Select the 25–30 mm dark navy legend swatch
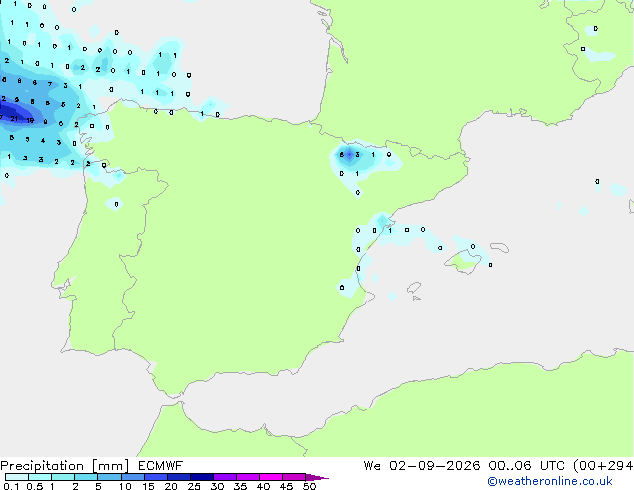 202,477
